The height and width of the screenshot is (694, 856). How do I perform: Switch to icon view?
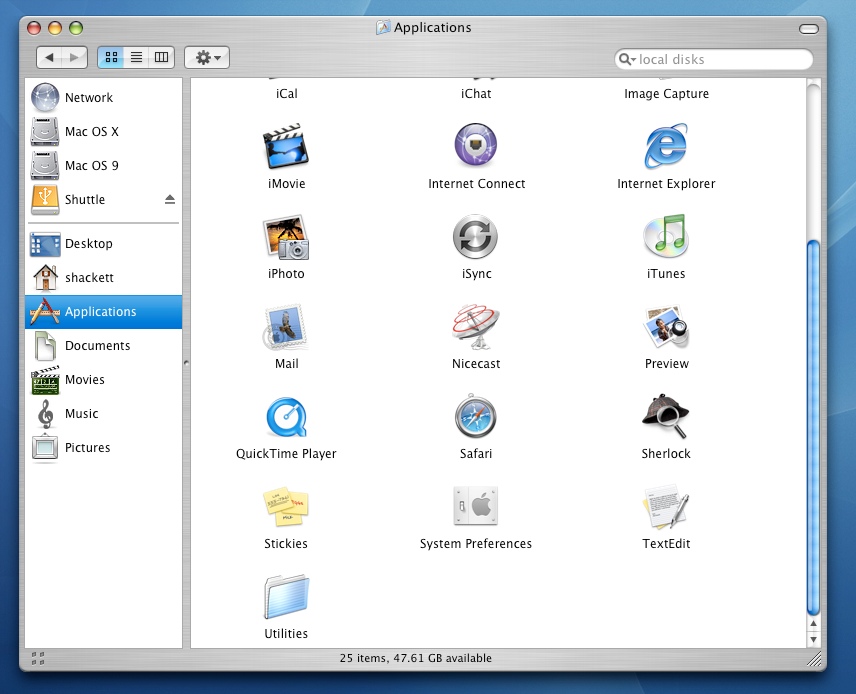pos(111,57)
